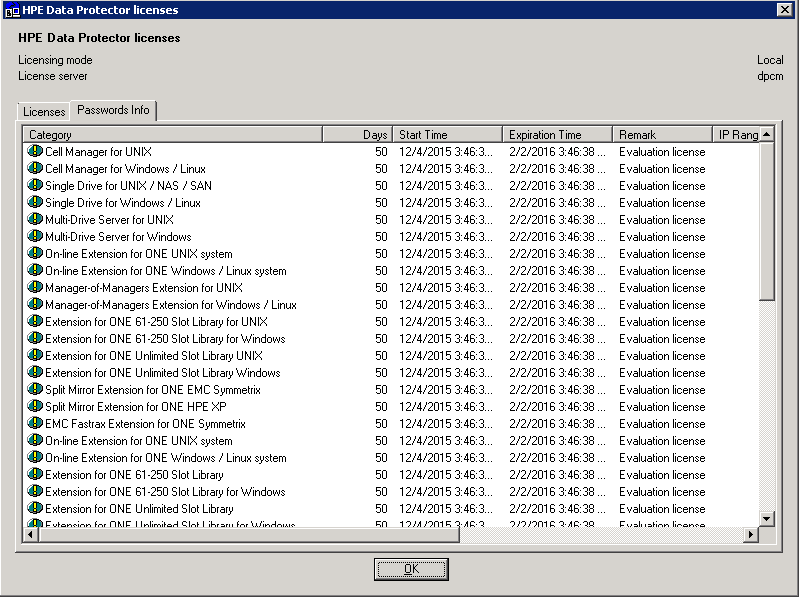Click the vertical scrollbar up arrow
This screenshot has height=597, width=799.
(x=766, y=134)
